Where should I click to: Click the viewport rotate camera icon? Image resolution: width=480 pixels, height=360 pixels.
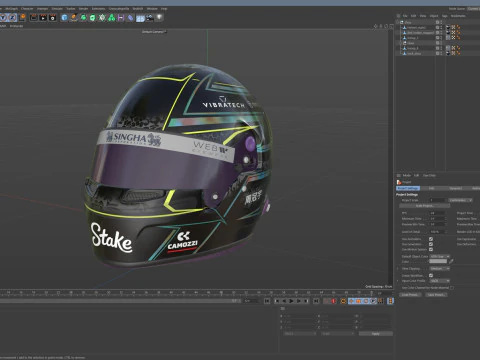pos(386,26)
